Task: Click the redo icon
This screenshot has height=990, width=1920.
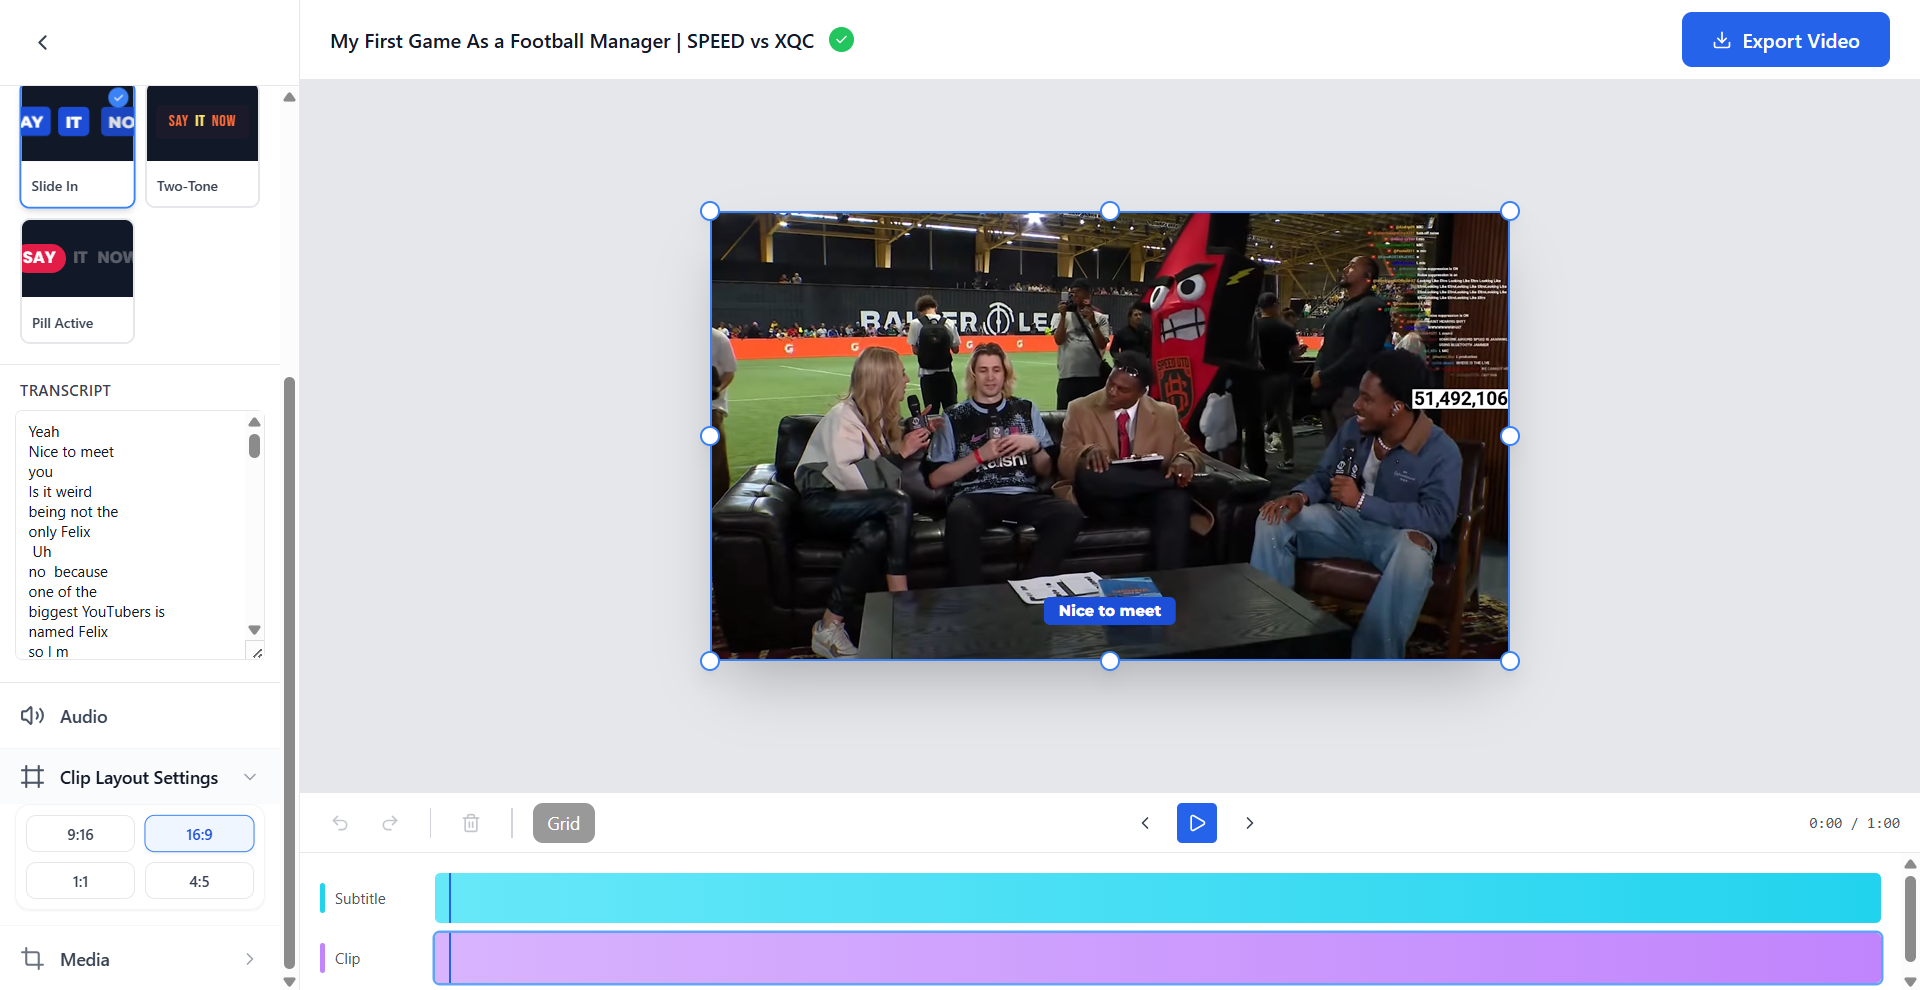Action: 390,823
